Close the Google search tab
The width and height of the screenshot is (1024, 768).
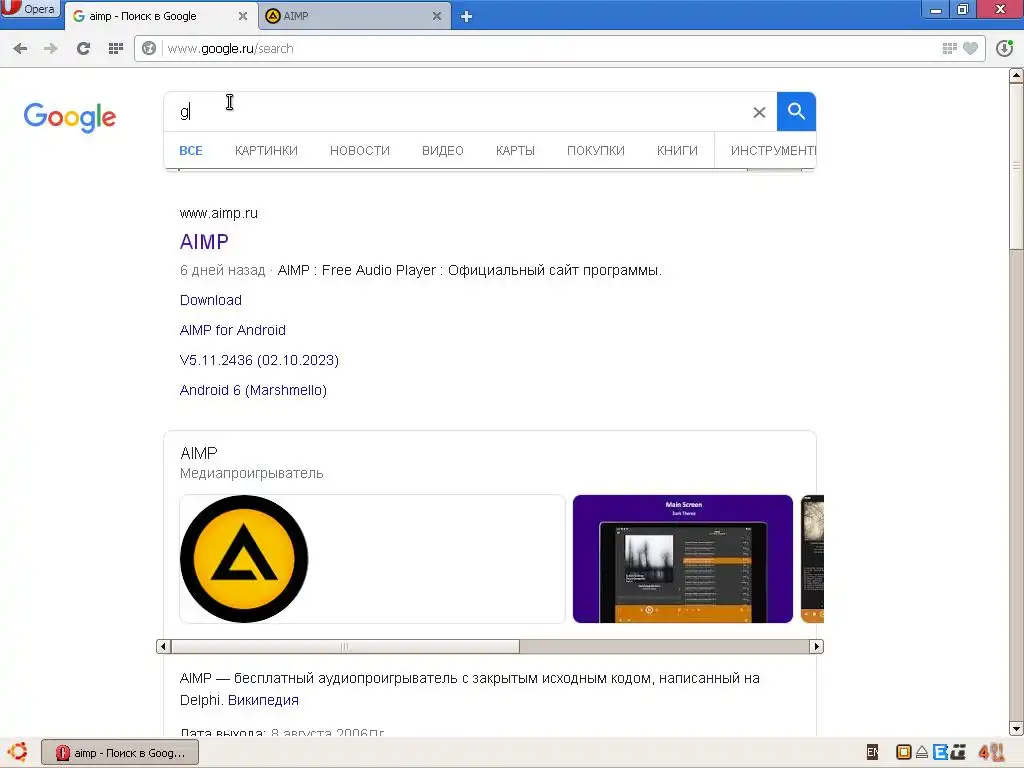pos(243,16)
